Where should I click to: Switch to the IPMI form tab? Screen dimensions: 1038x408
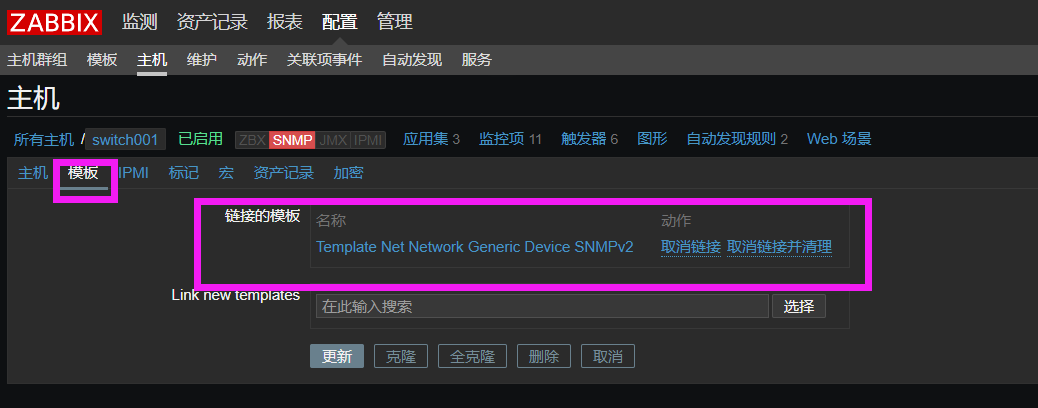133,174
